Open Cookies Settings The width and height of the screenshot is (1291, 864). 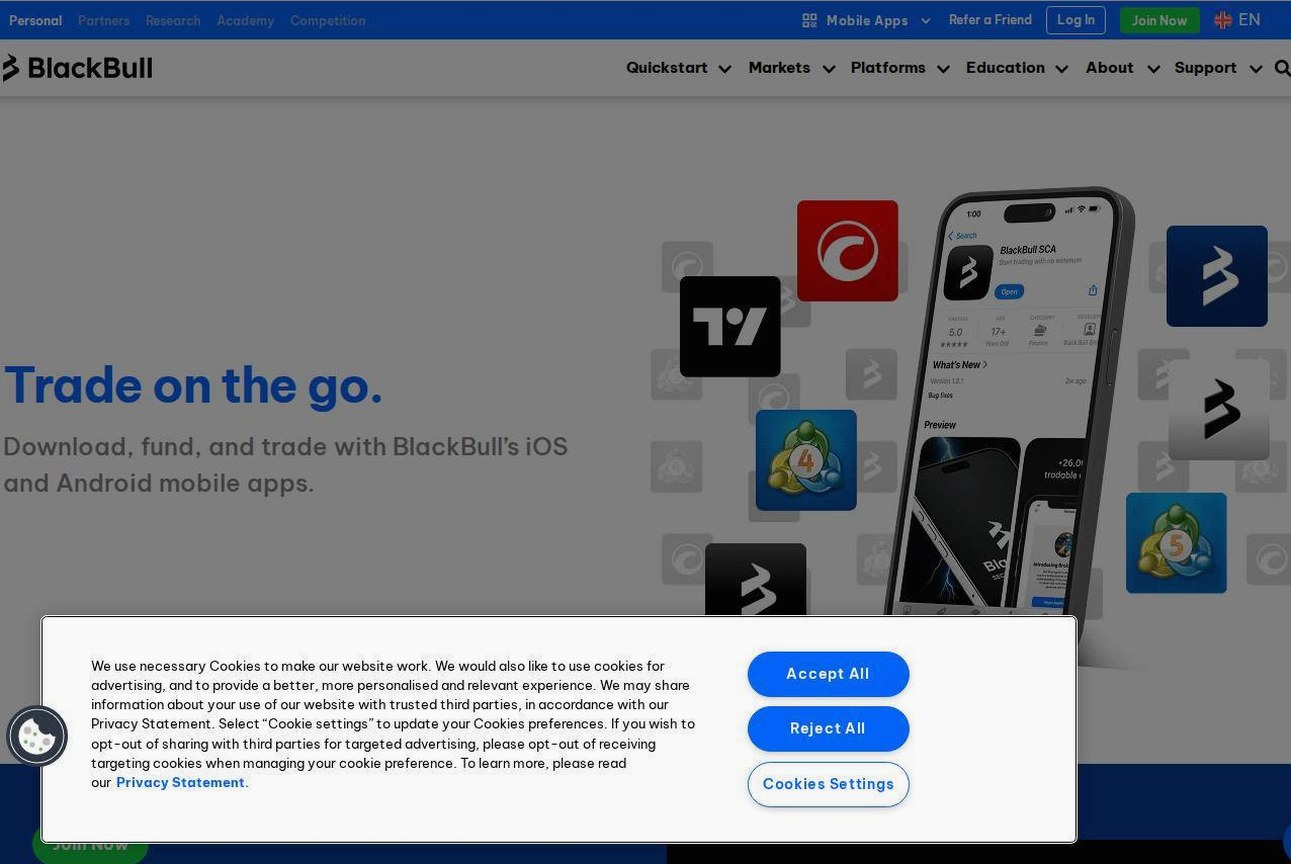click(828, 784)
